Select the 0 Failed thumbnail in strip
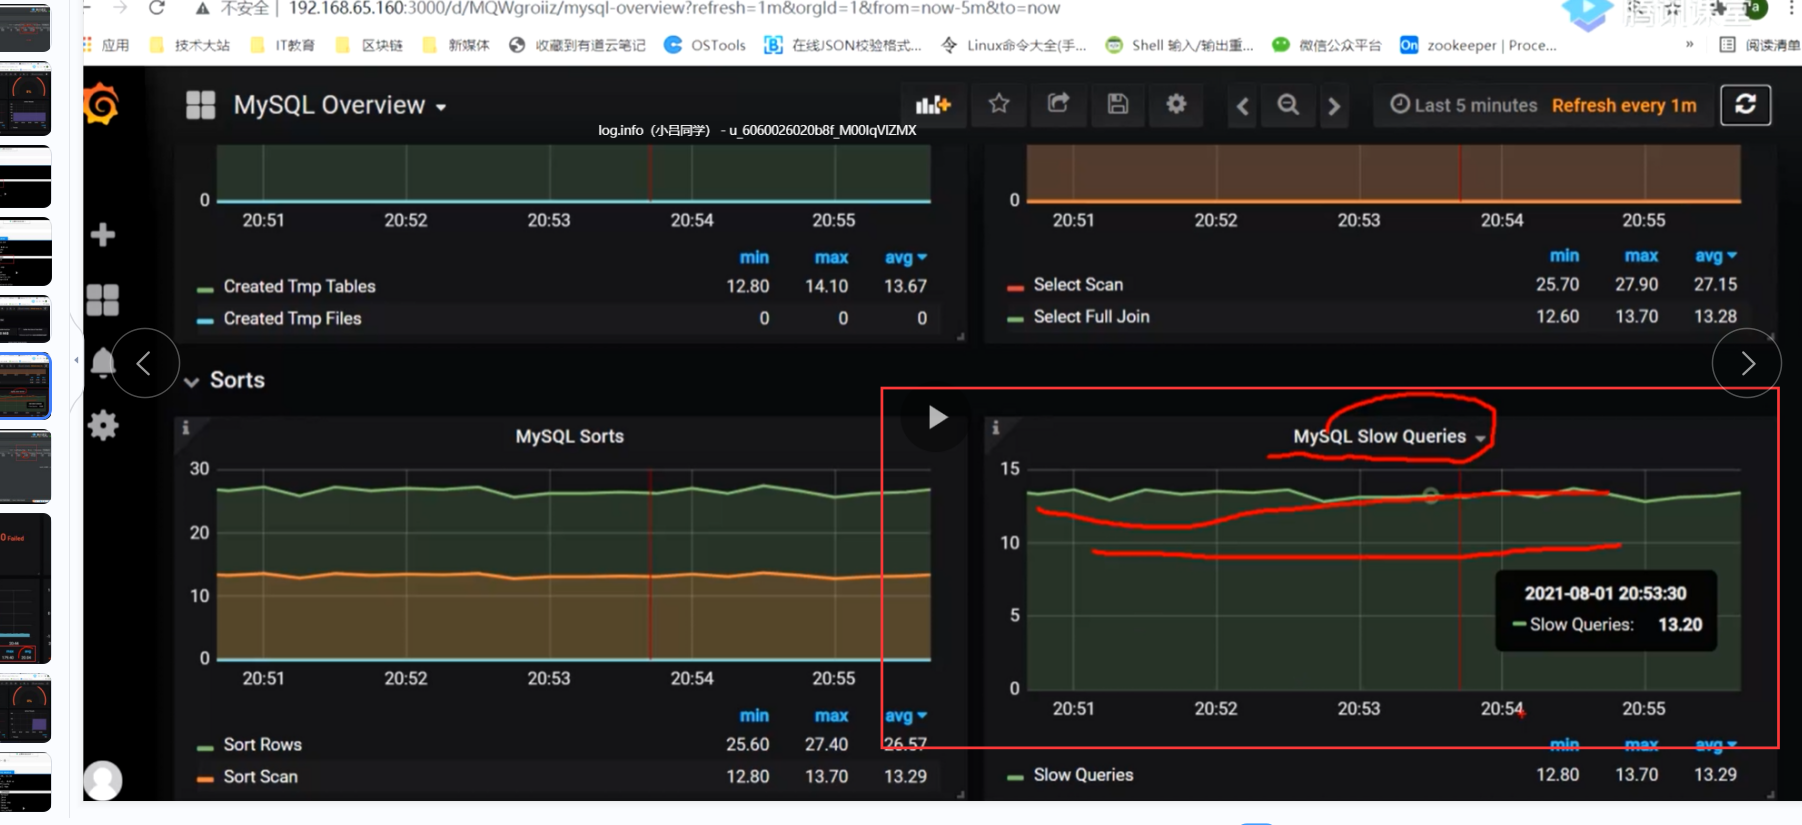 [x=25, y=589]
